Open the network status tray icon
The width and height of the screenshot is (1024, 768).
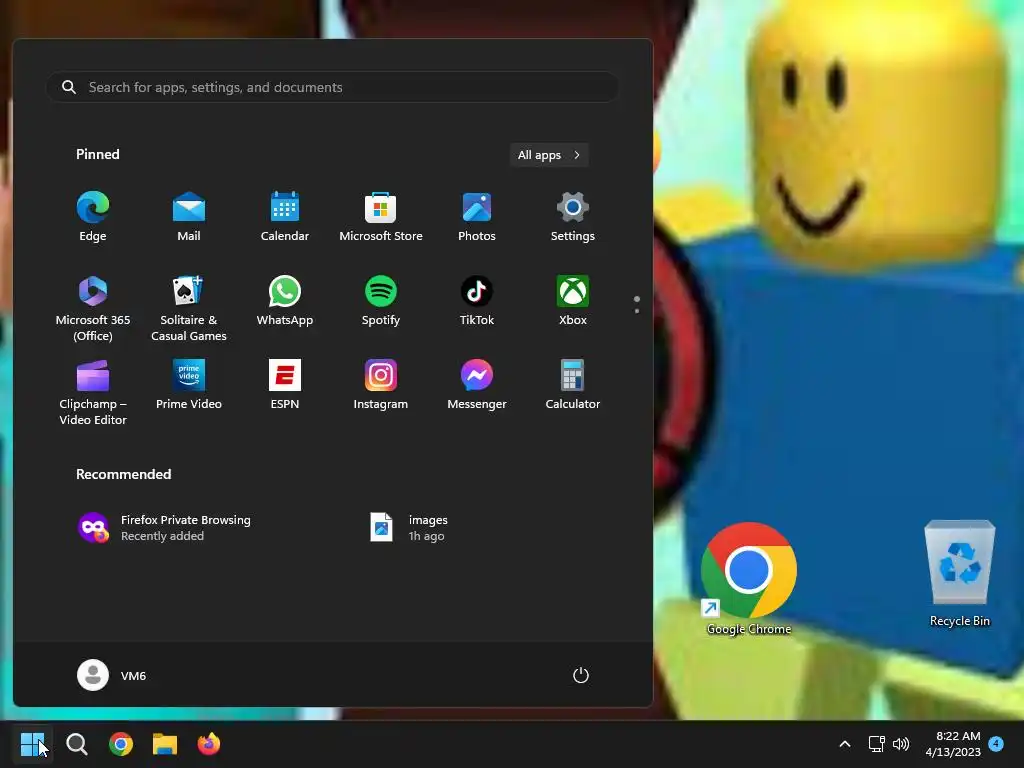tap(876, 744)
